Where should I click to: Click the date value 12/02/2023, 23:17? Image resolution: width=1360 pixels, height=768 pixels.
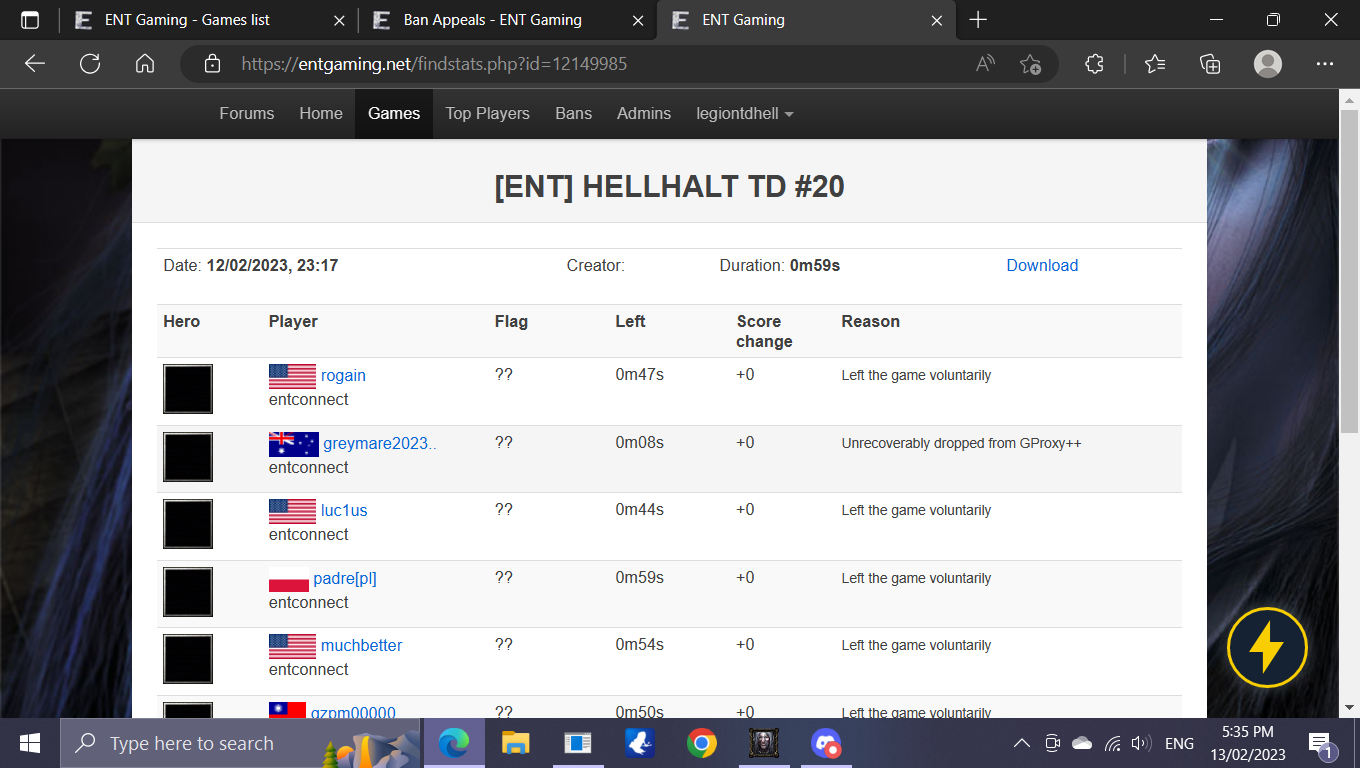click(272, 265)
